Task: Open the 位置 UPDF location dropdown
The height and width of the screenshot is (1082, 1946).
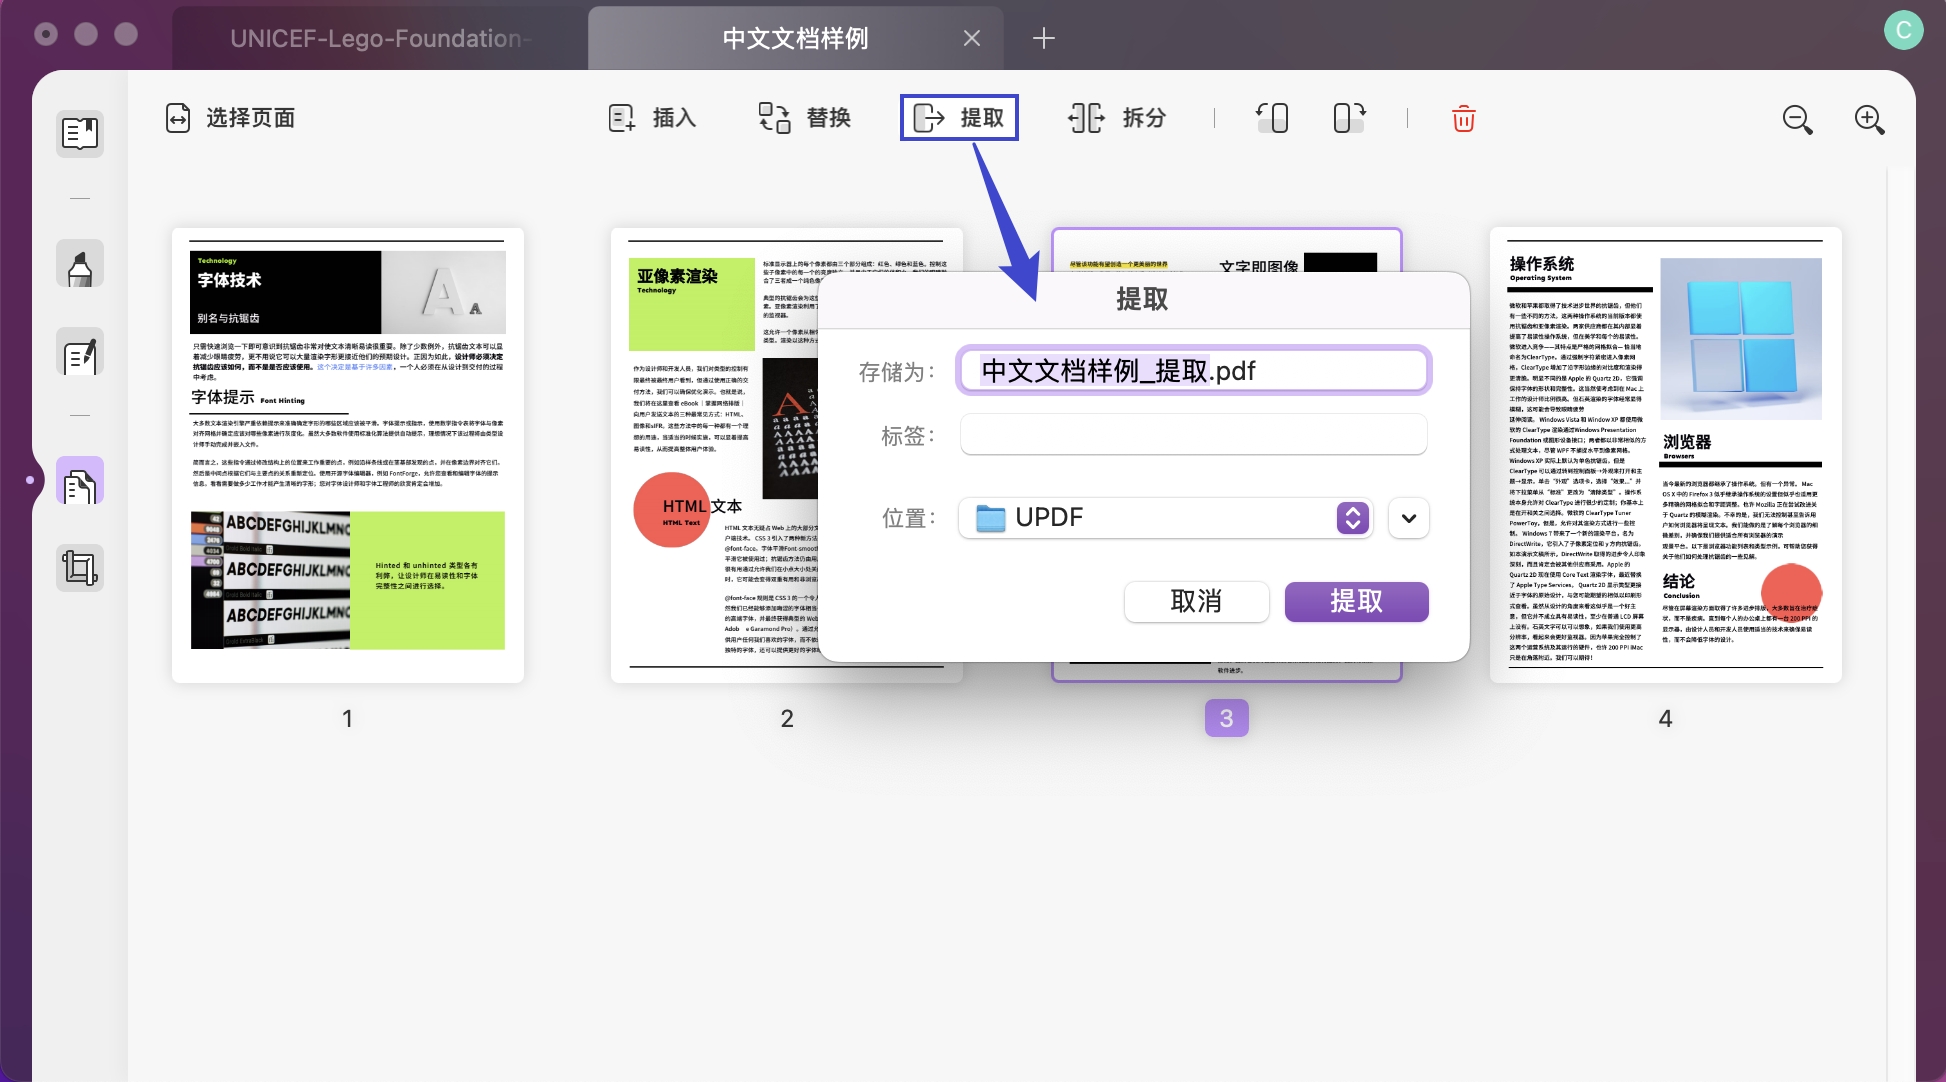Action: point(1165,518)
